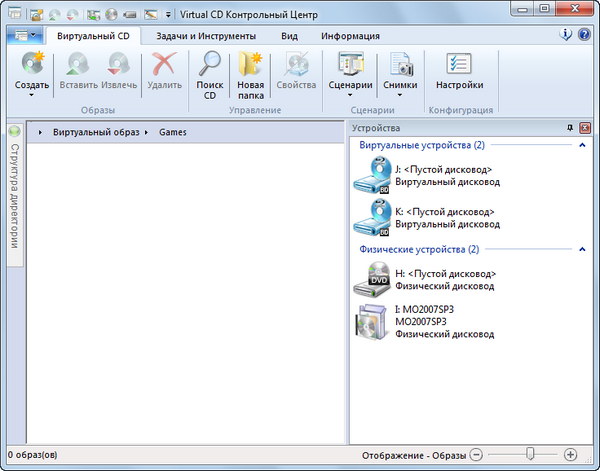Collapse Физические устройства group
The height and width of the screenshot is (471, 600).
582,249
